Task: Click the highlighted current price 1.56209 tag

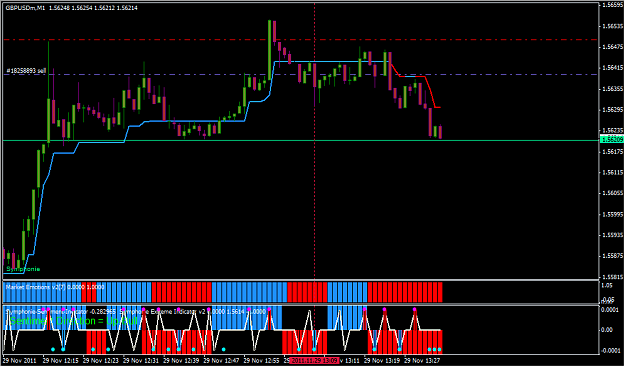Action: click(x=612, y=140)
